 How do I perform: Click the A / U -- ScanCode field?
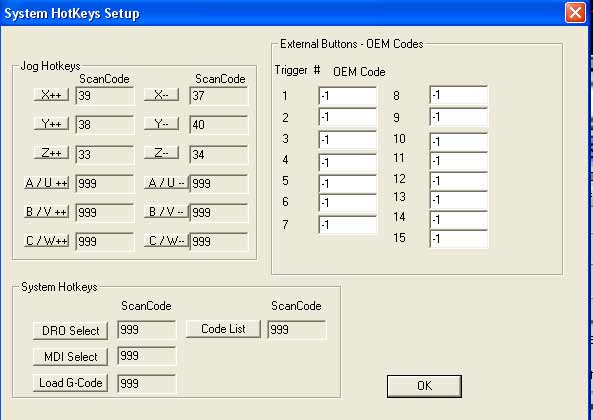point(219,184)
